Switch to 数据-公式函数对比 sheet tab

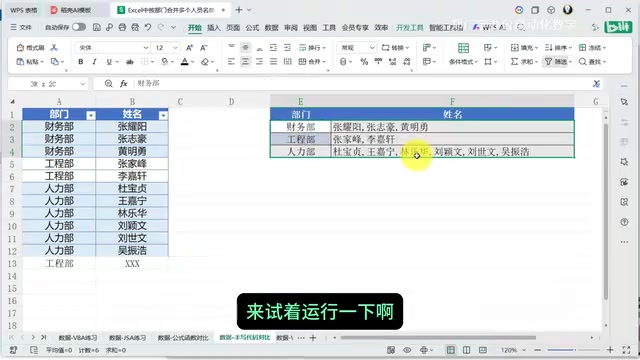(x=183, y=338)
